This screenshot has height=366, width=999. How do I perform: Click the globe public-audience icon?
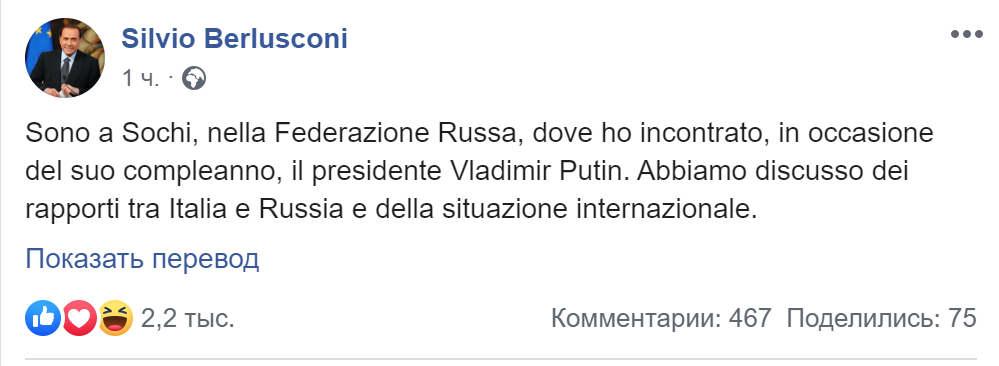[194, 78]
